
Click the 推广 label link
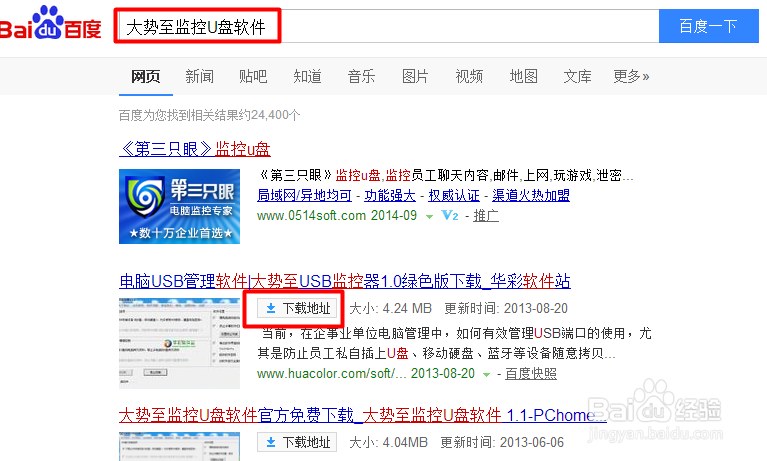(x=486, y=215)
